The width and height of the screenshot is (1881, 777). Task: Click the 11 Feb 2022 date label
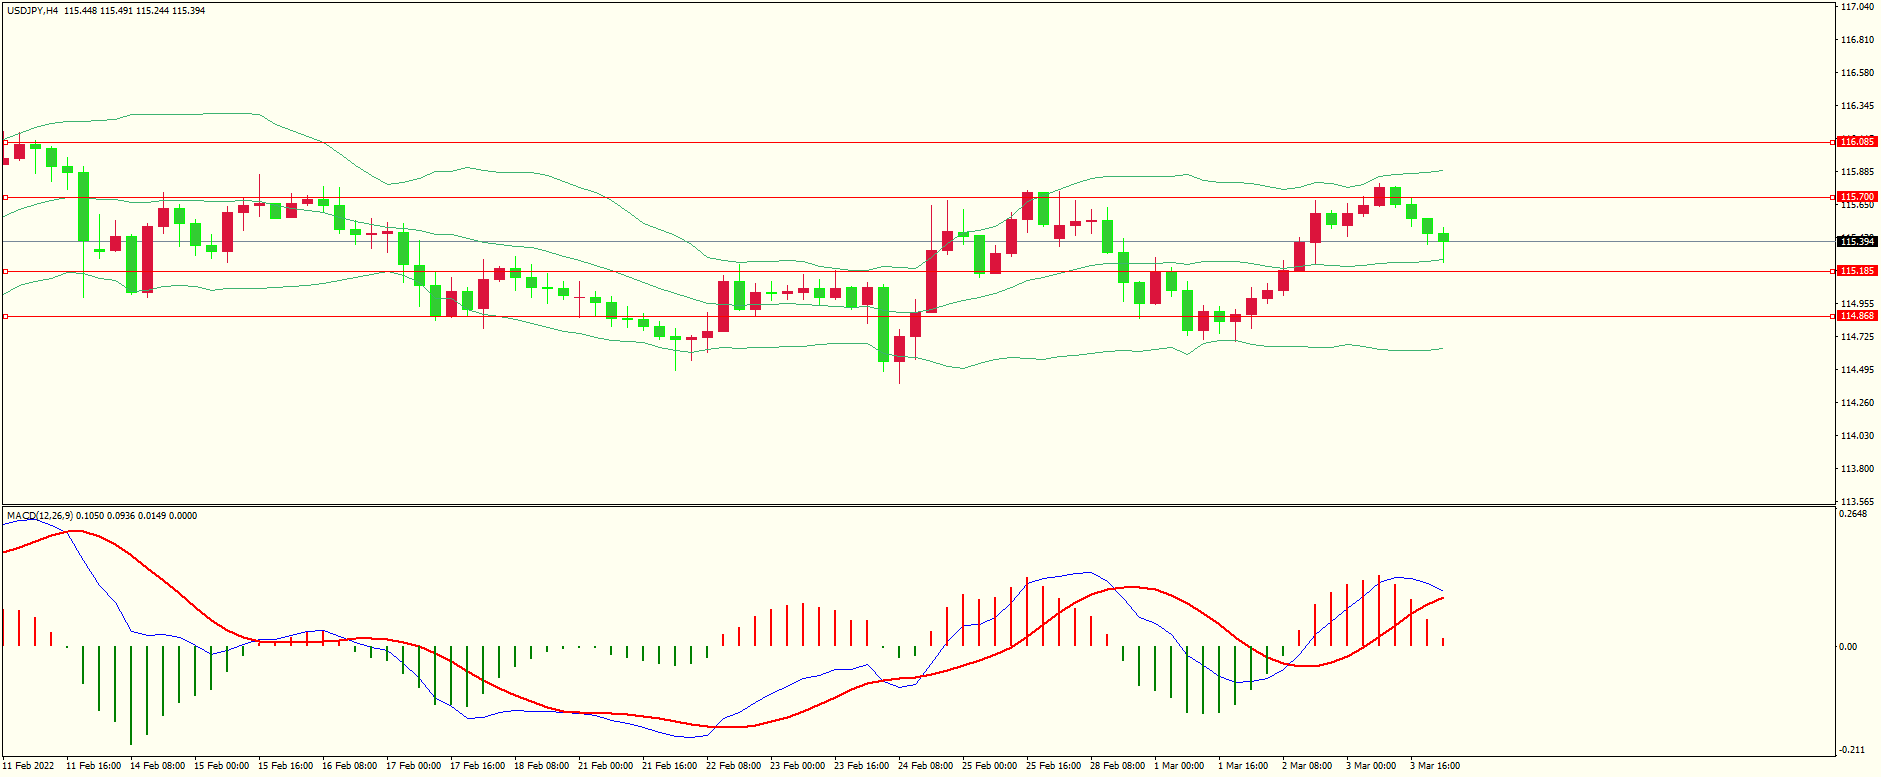point(28,766)
